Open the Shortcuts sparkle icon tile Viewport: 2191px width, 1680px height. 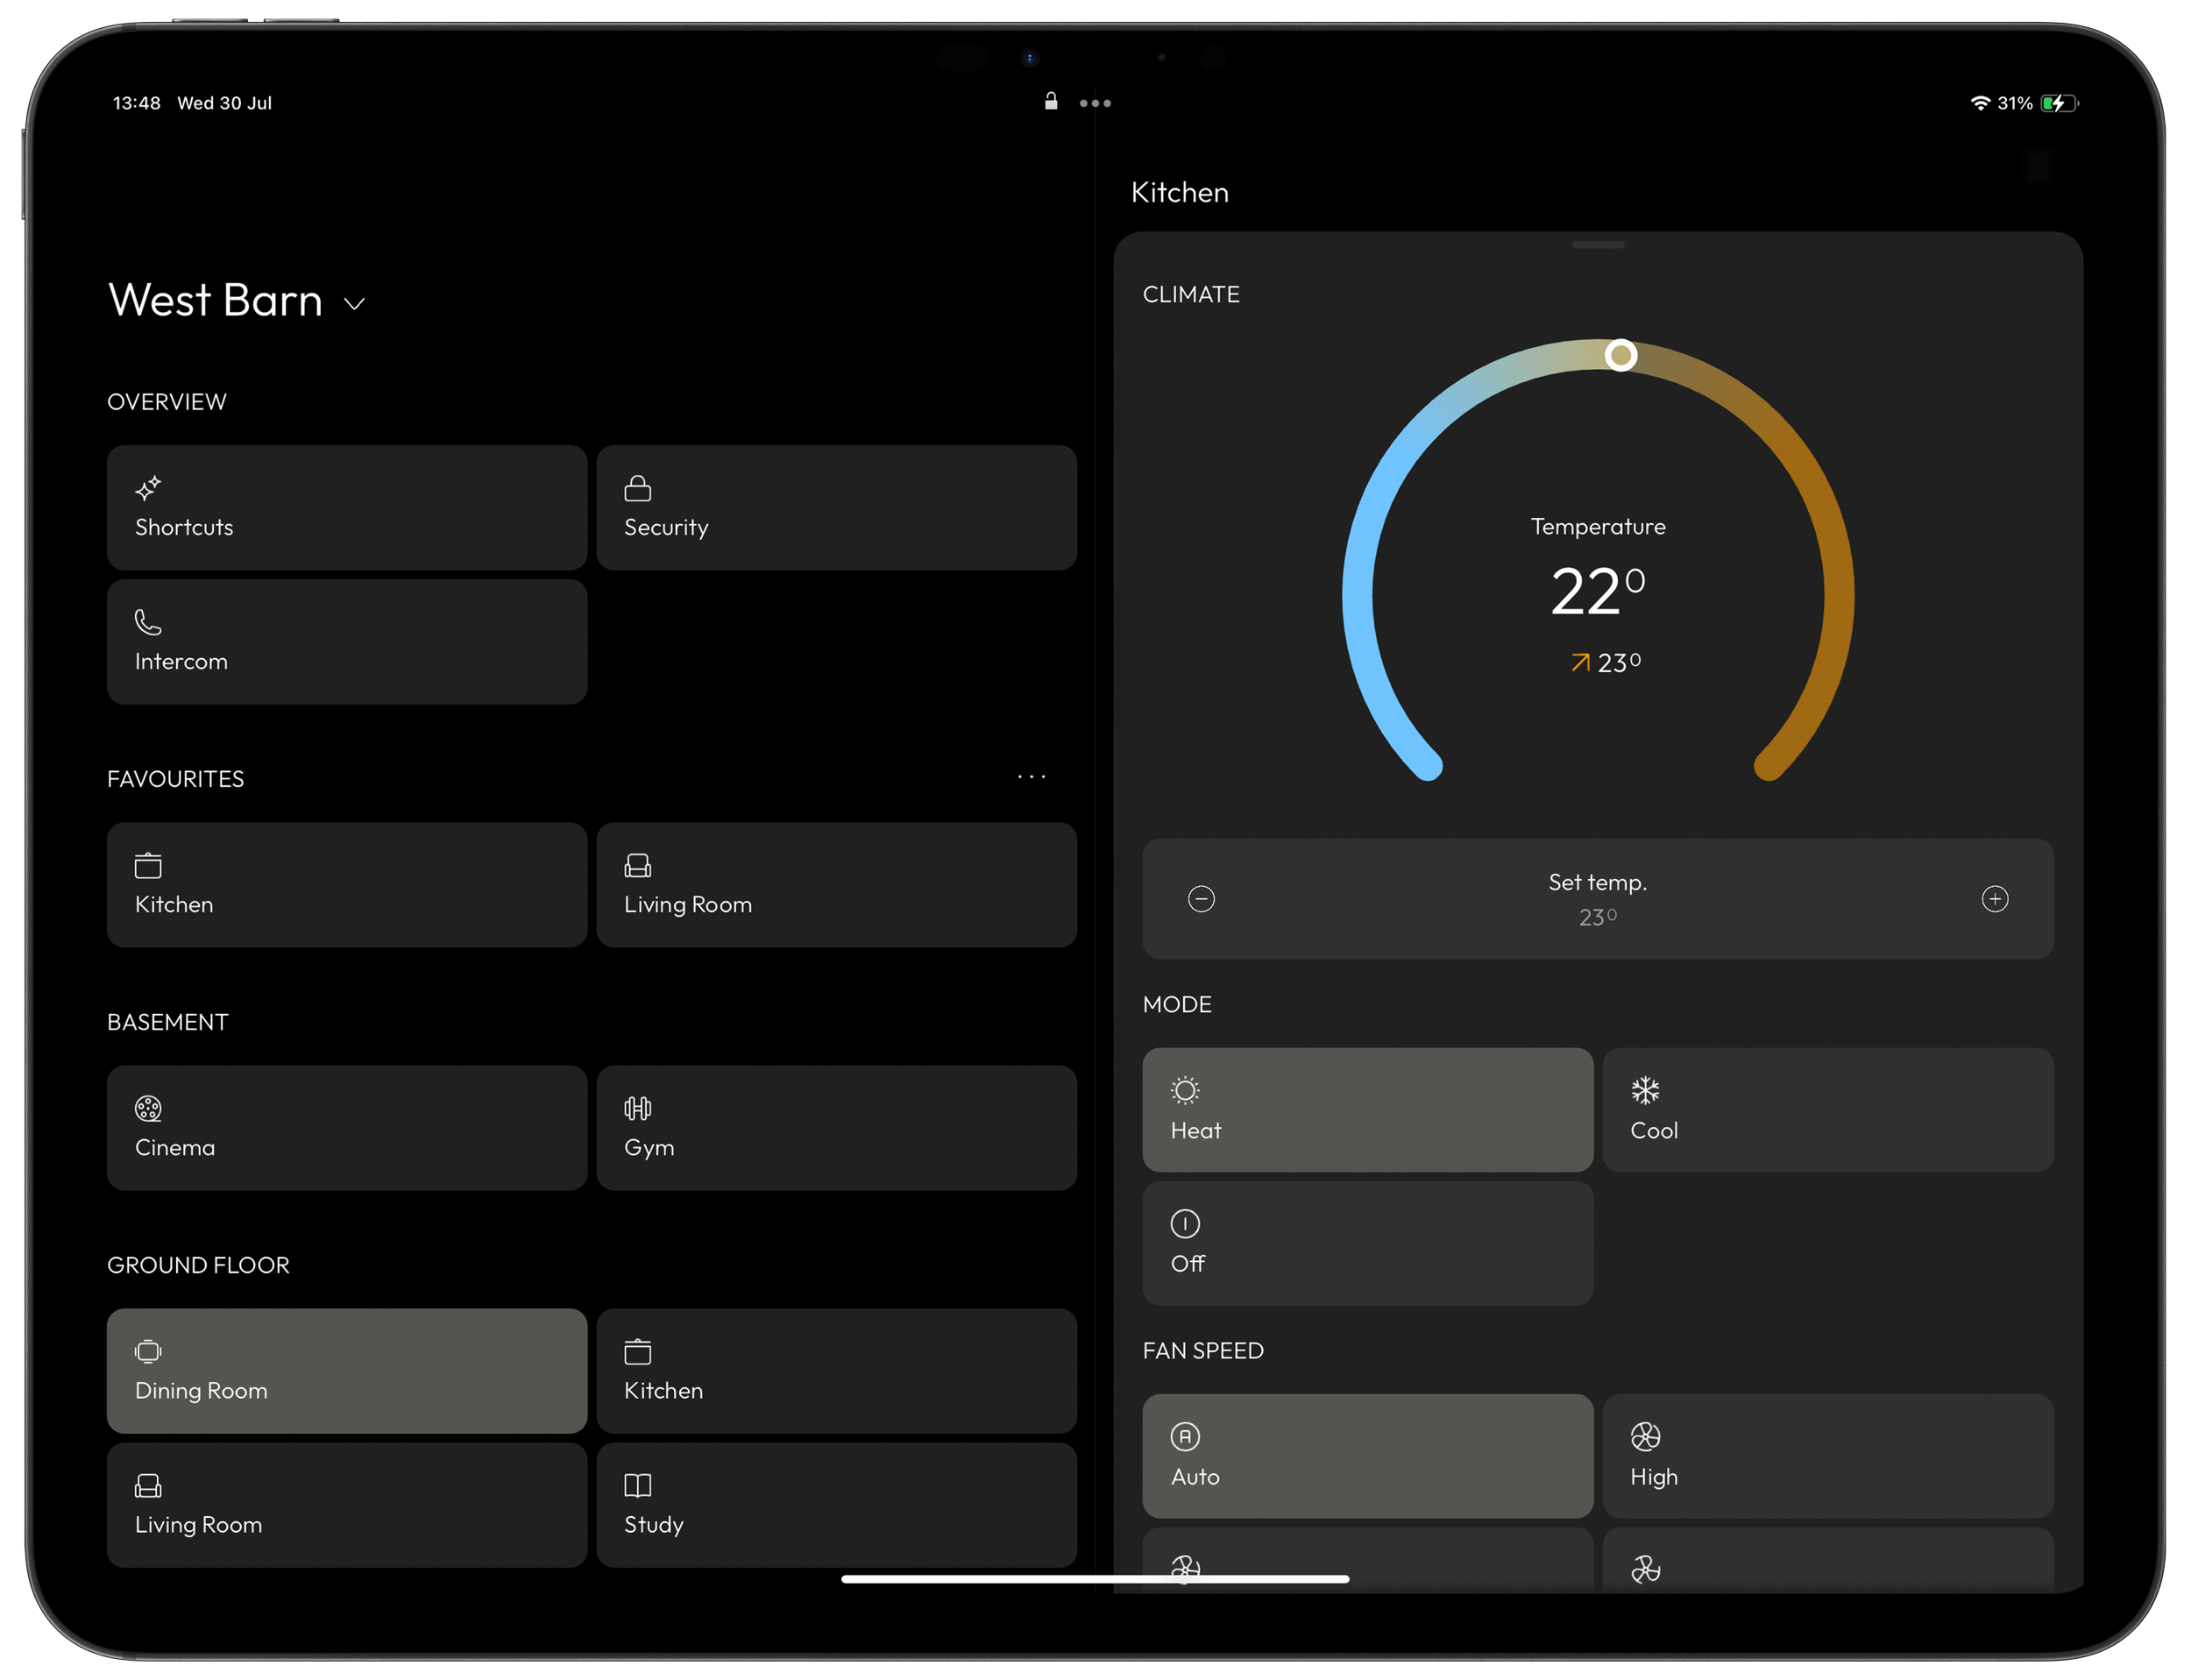pyautogui.click(x=148, y=488)
